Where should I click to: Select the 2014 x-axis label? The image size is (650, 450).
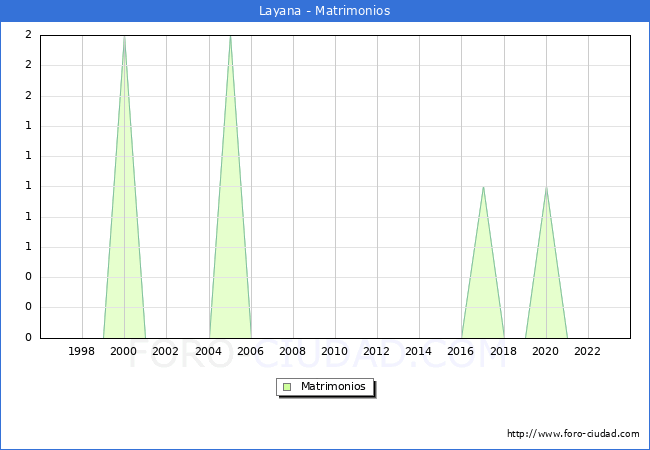pyautogui.click(x=419, y=351)
